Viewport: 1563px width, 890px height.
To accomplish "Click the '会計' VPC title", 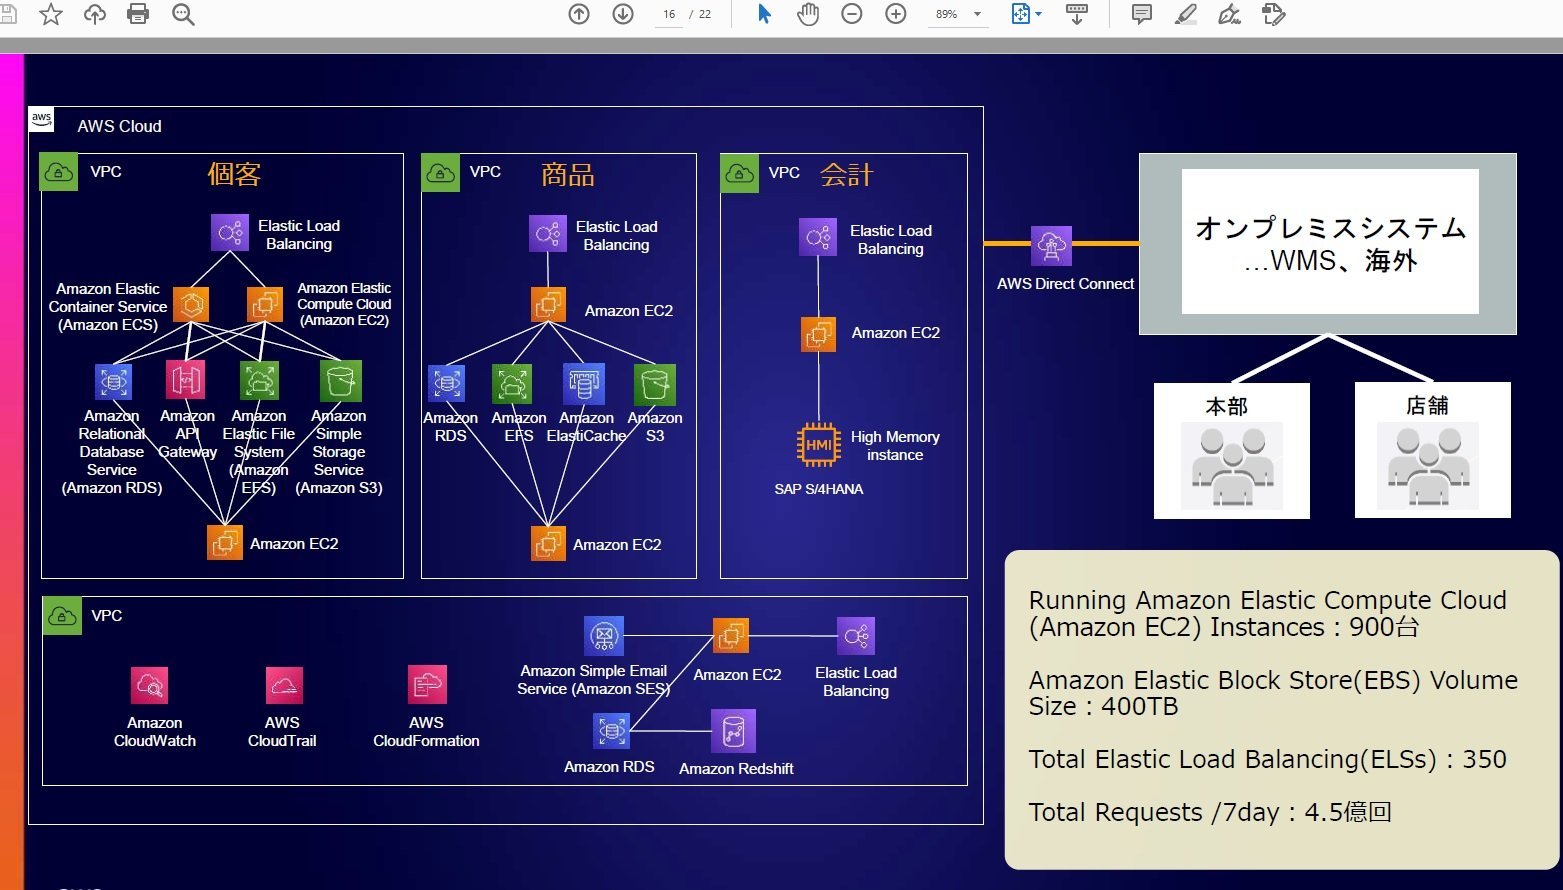I will (847, 174).
